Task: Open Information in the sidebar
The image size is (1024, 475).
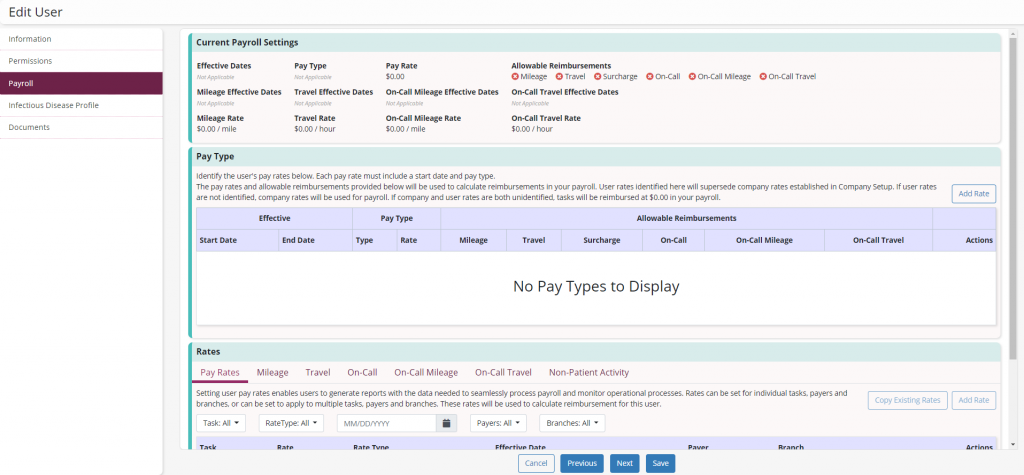Action: pos(81,39)
